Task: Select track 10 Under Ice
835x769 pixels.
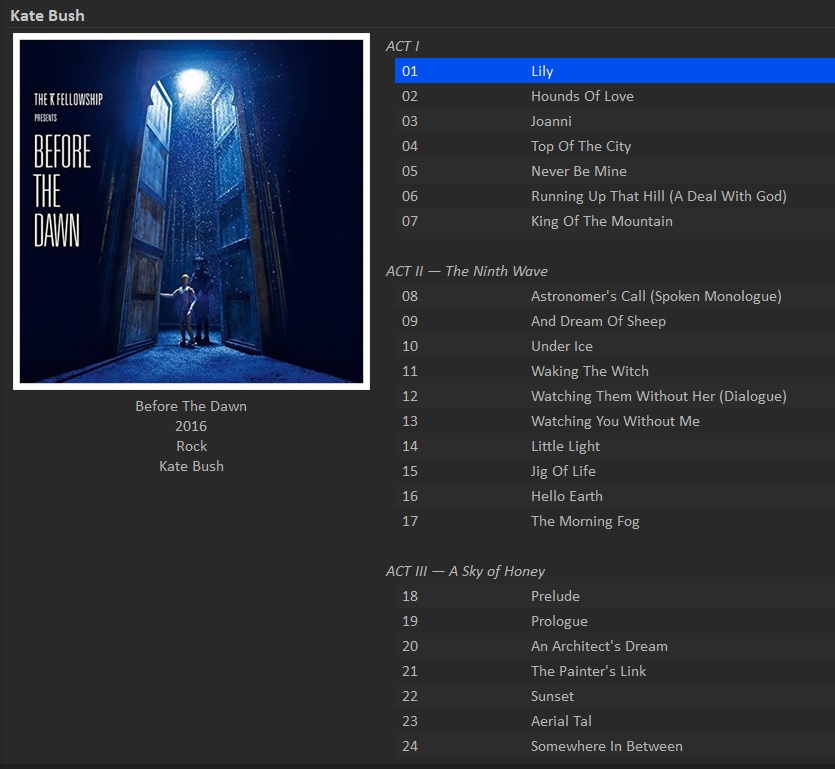Action: coord(615,346)
